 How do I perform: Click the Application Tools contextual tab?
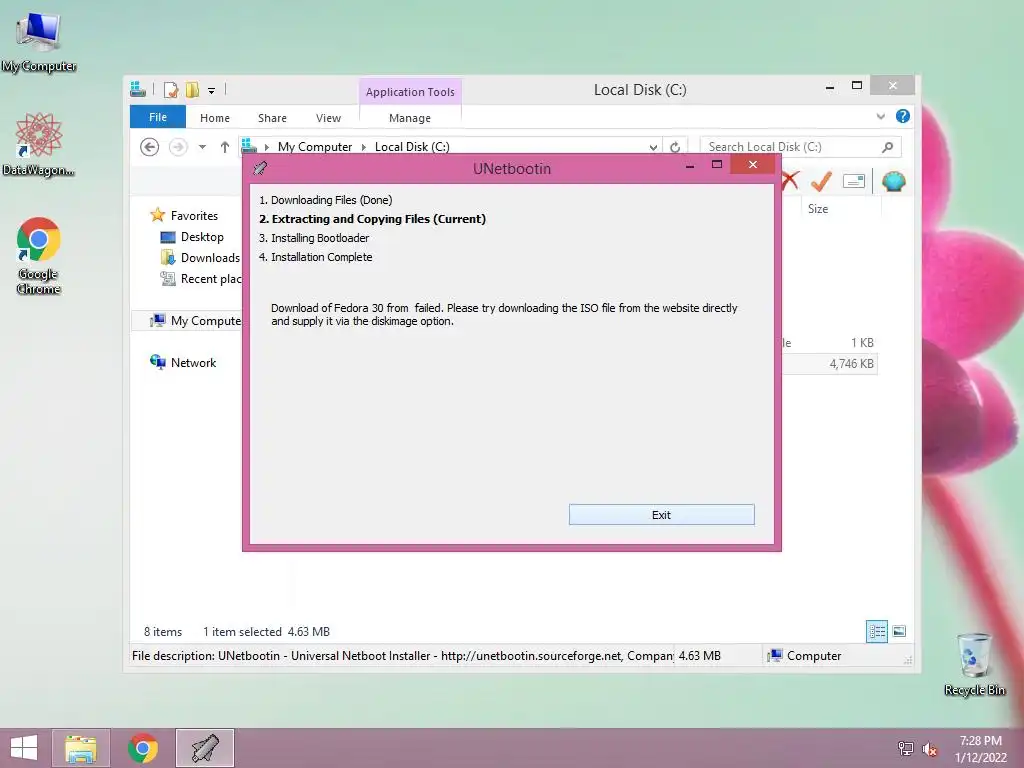pyautogui.click(x=410, y=91)
